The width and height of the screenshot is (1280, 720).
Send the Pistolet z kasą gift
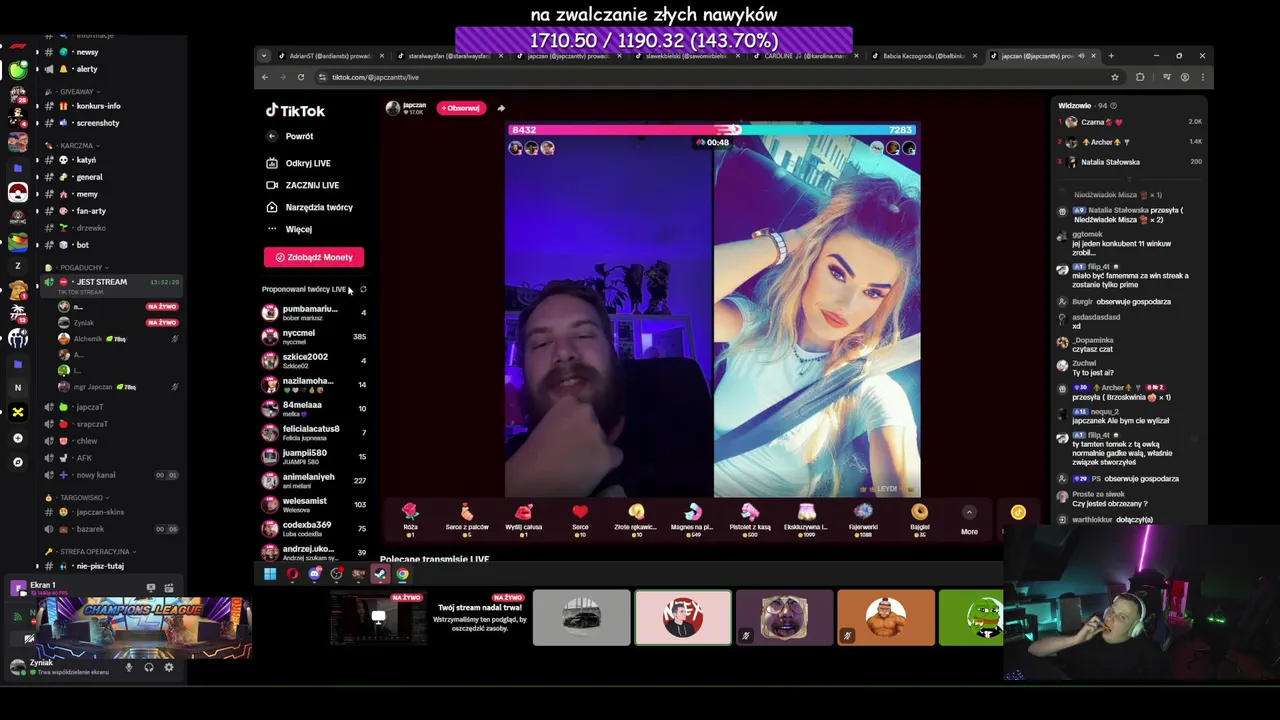click(x=749, y=518)
